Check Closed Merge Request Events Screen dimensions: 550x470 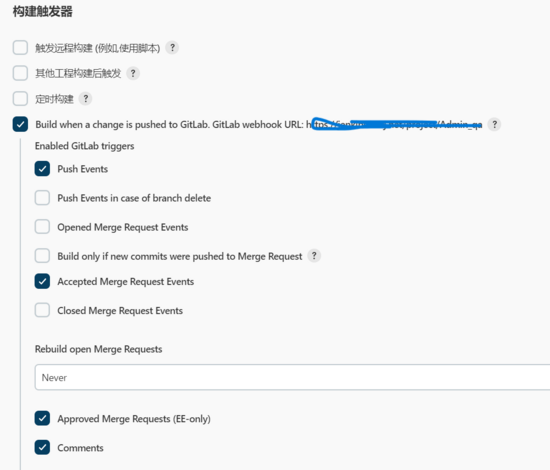42,310
